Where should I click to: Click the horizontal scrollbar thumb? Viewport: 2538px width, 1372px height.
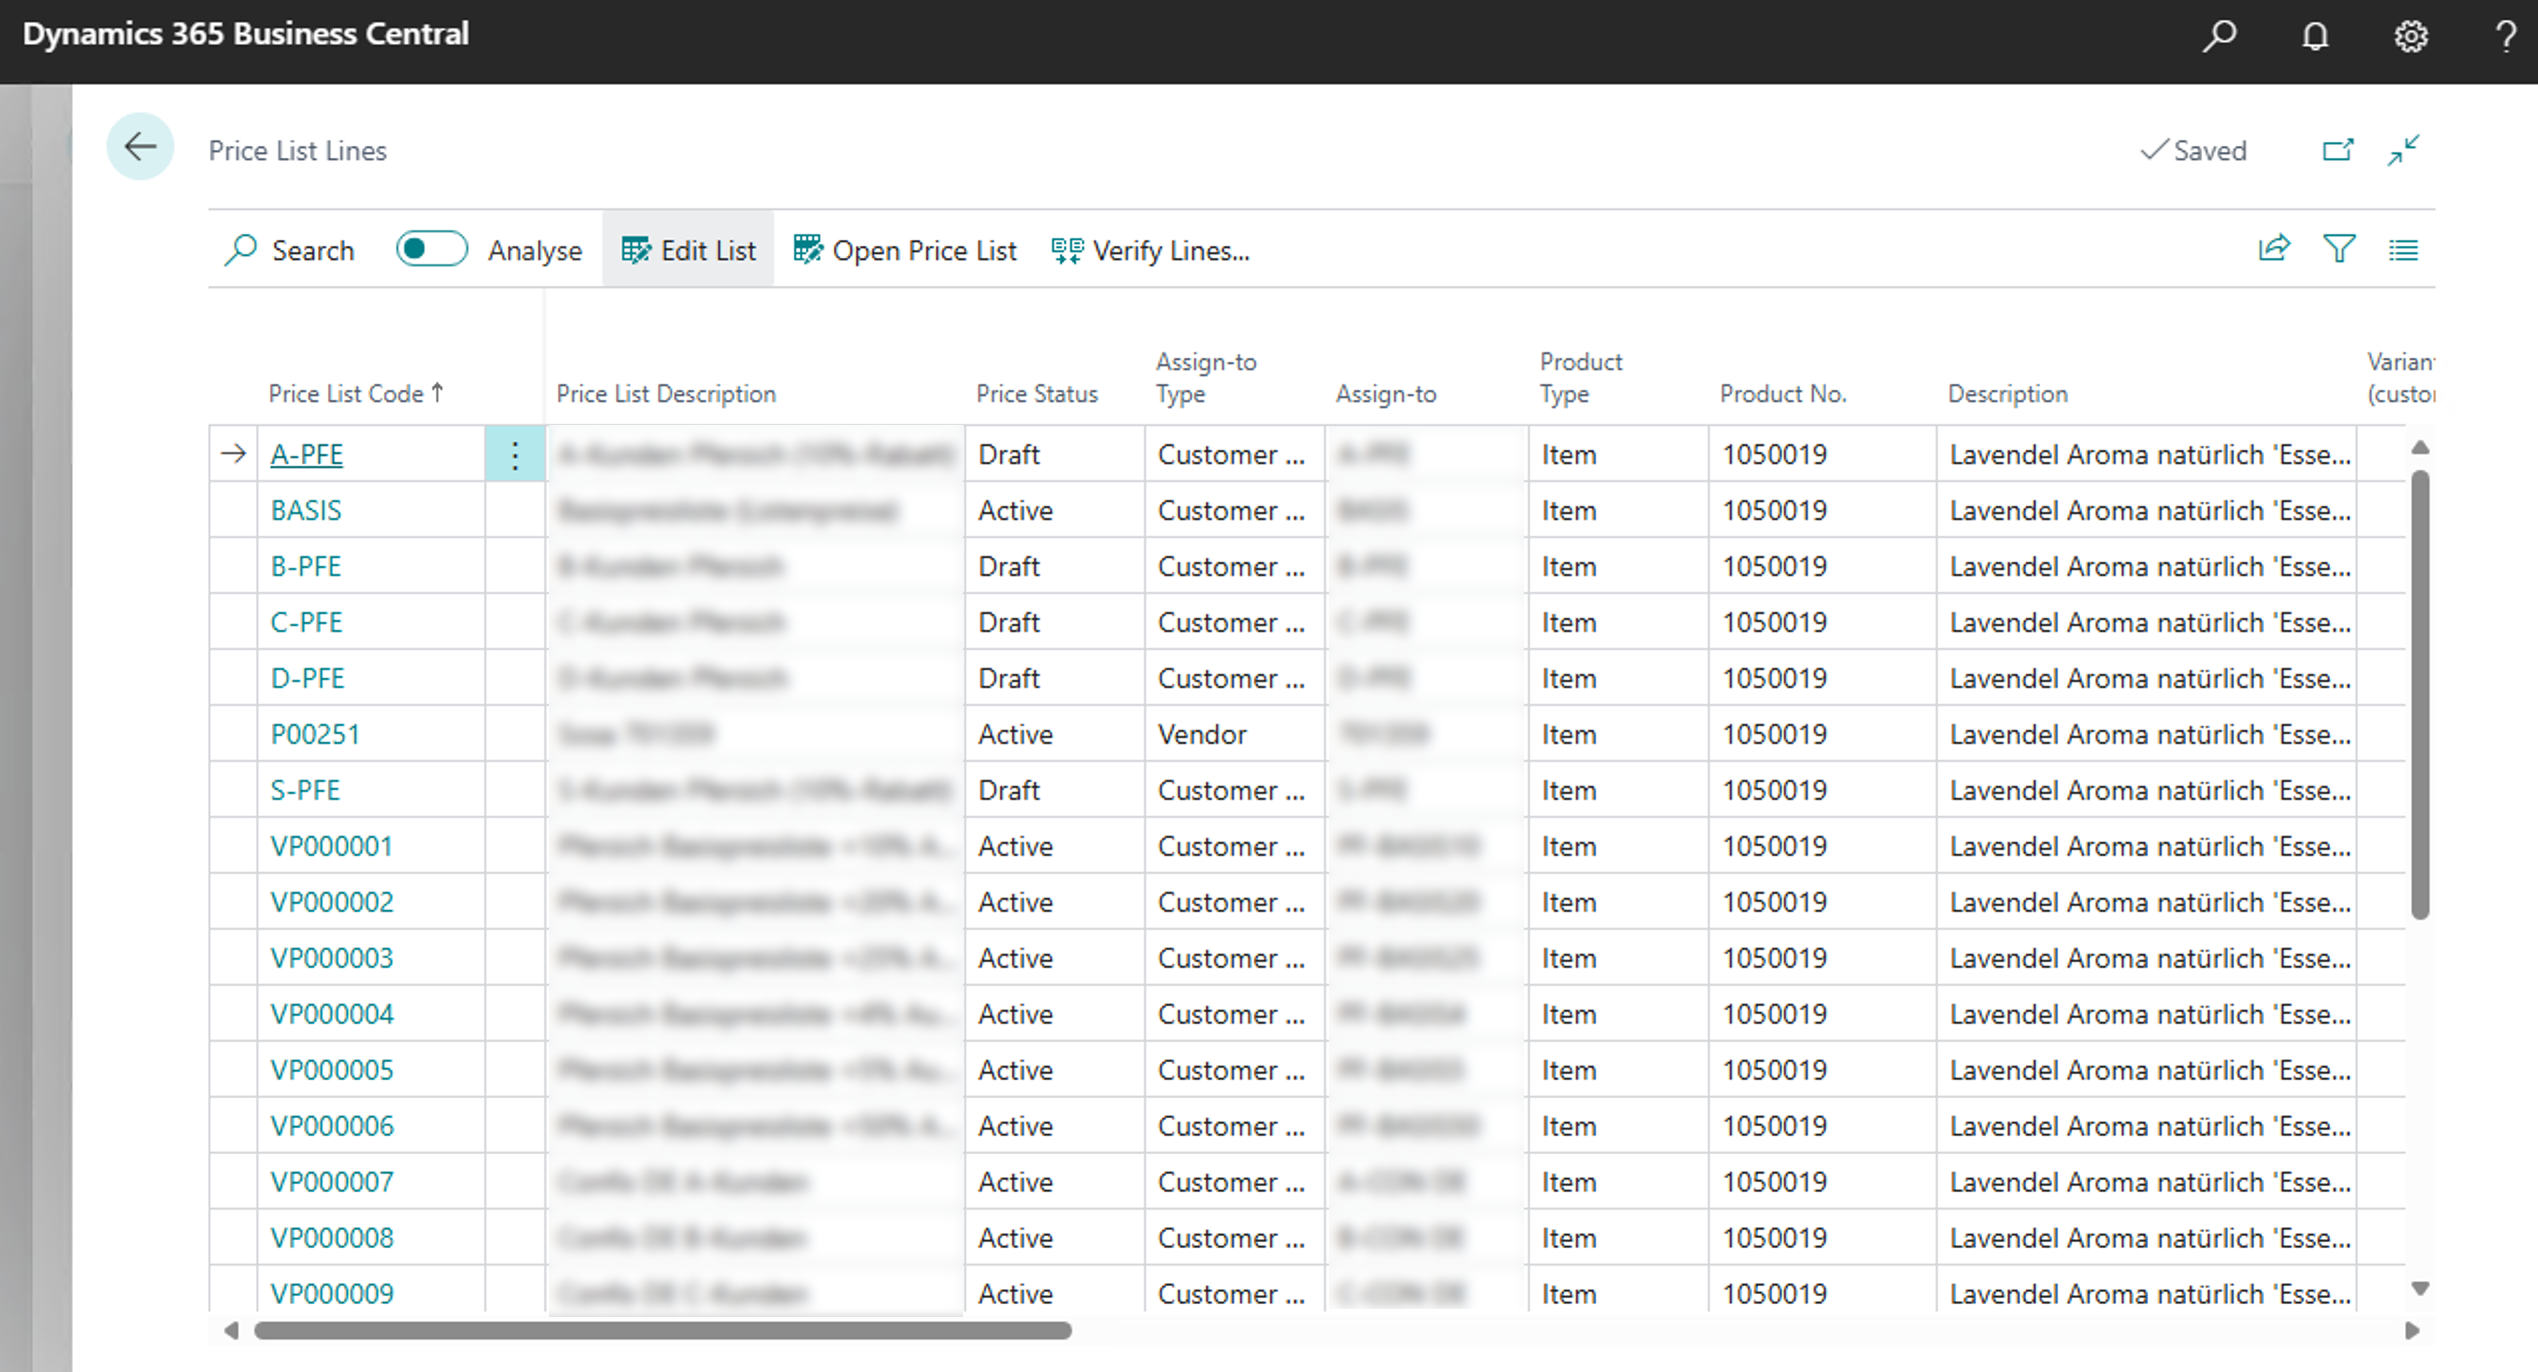[663, 1331]
